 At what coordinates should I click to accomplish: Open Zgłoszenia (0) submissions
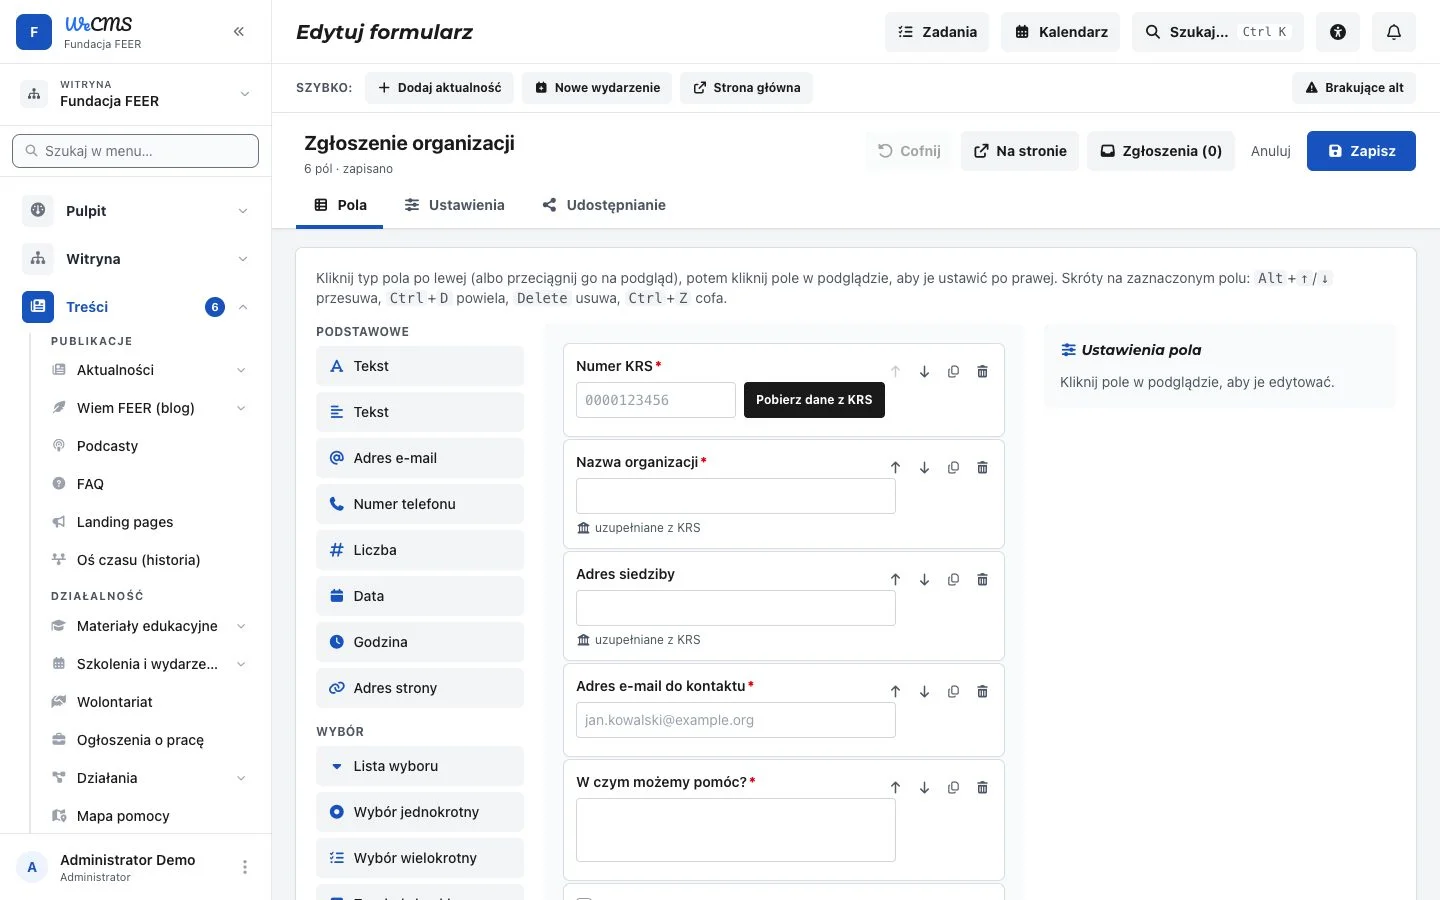coord(1161,151)
